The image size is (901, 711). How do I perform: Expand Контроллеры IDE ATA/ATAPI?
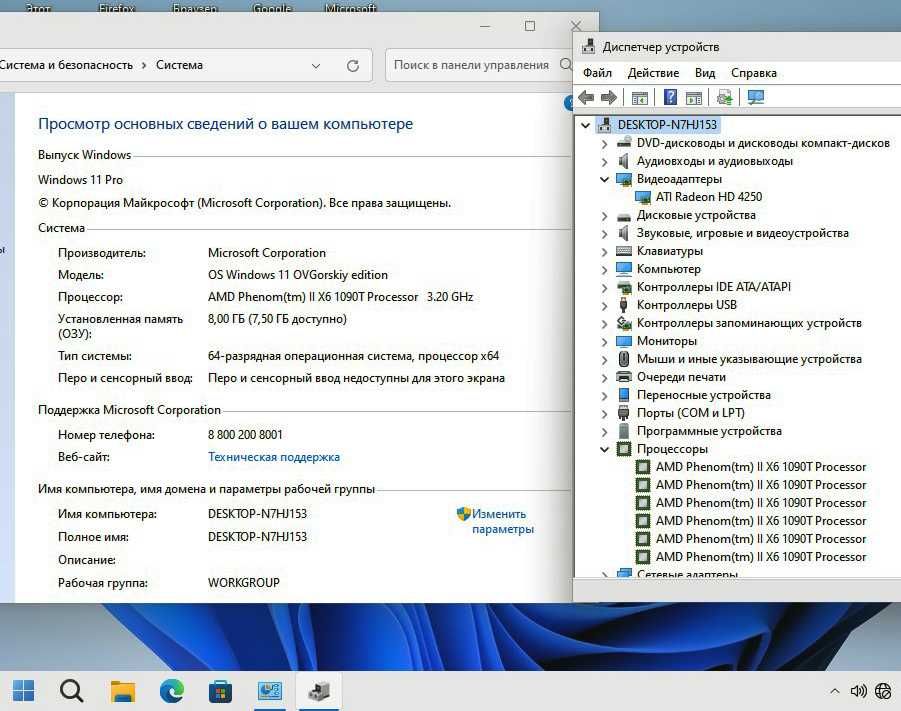[604, 287]
